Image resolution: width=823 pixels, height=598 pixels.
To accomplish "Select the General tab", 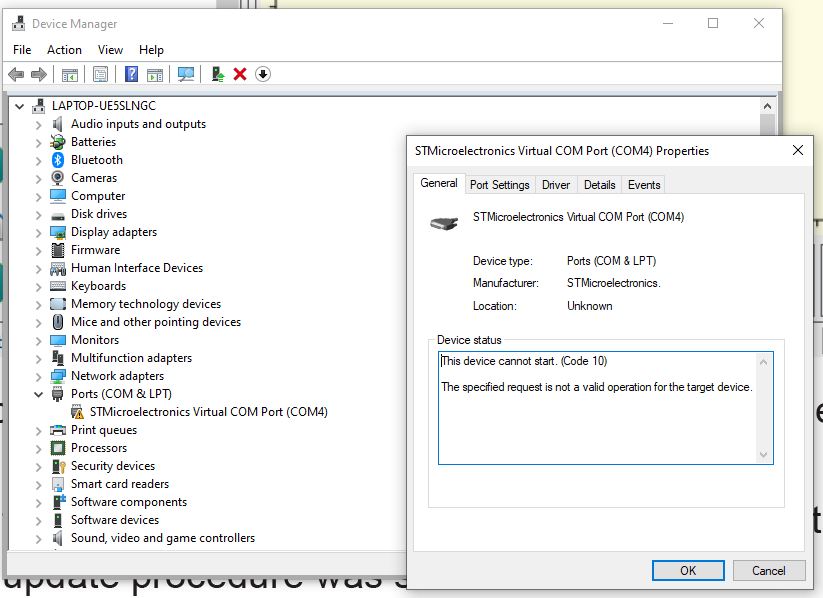I will click(439, 183).
